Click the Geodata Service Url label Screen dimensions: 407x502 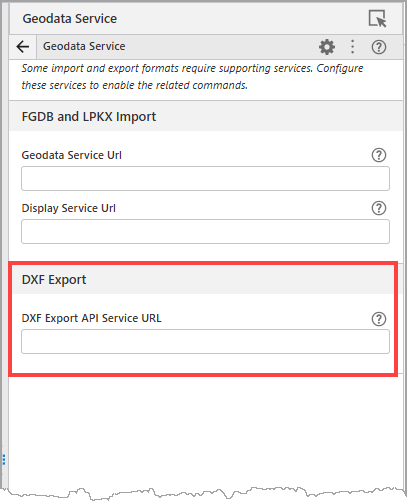pos(72,155)
